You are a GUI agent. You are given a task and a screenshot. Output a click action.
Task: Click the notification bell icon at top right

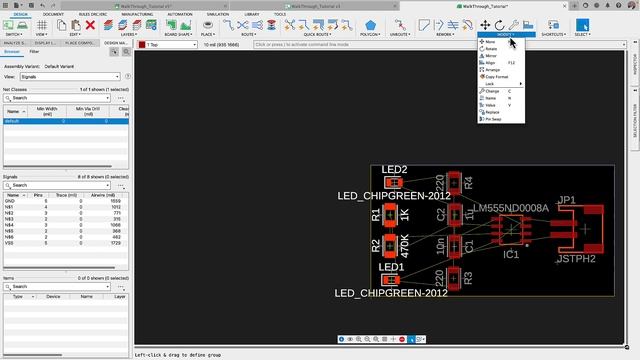click(x=607, y=6)
